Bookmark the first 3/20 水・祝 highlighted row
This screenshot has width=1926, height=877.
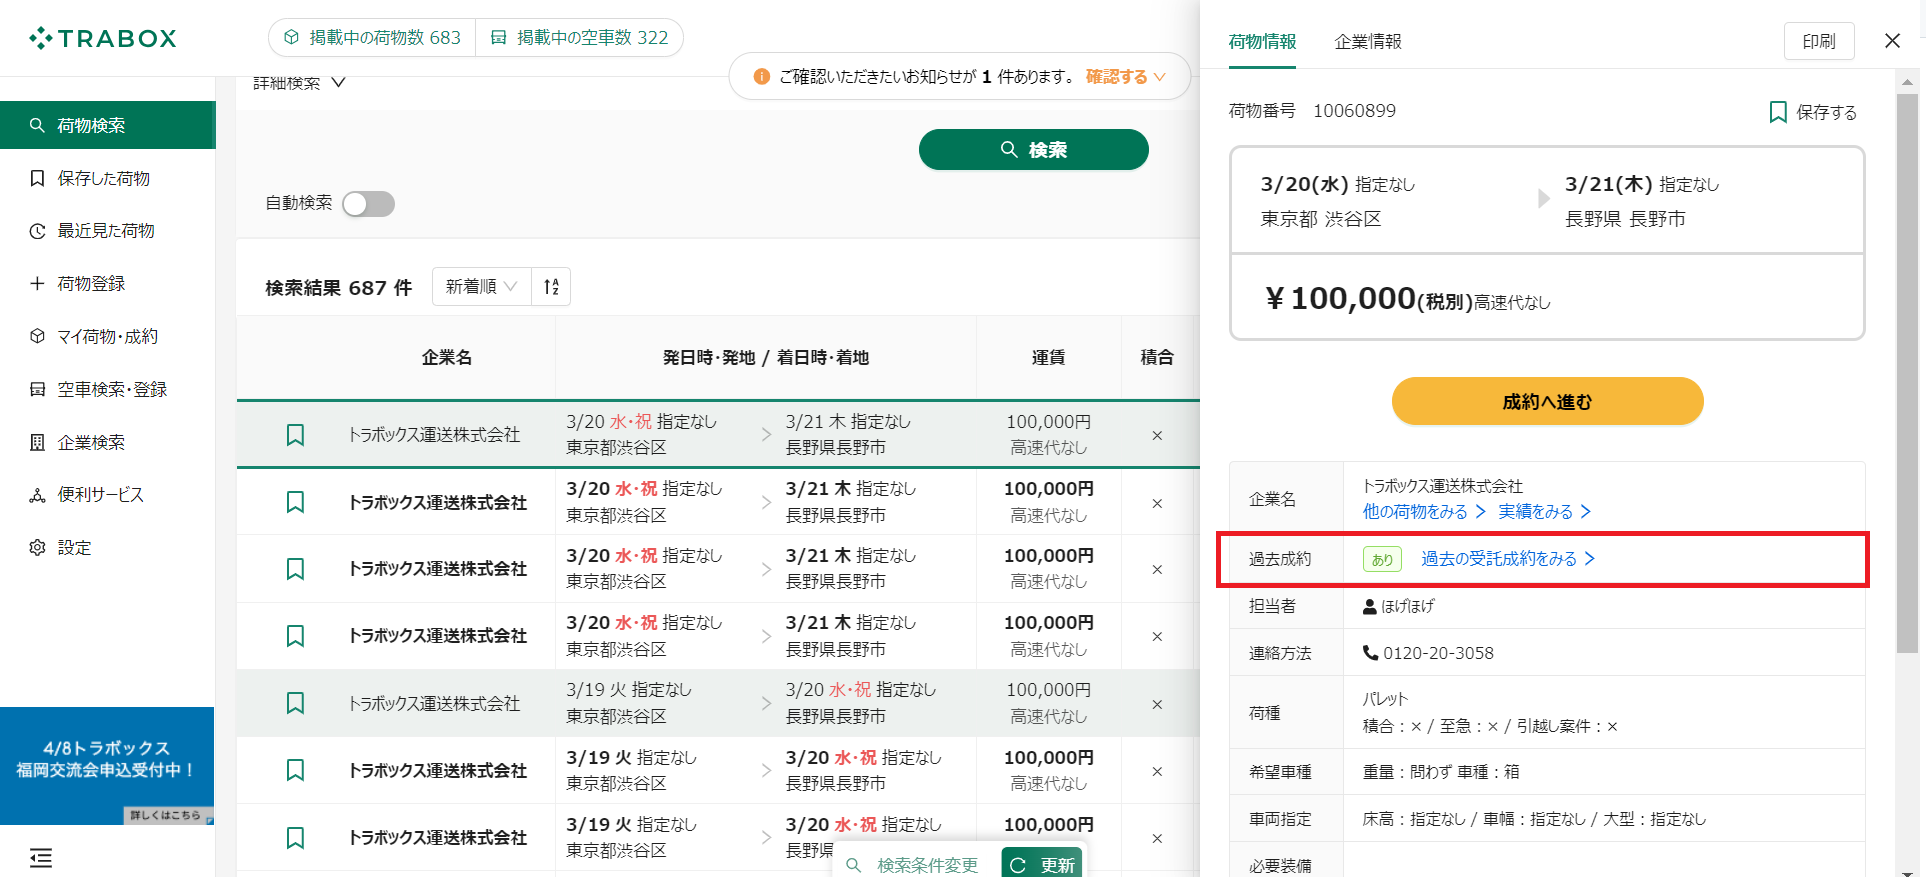[x=295, y=435]
